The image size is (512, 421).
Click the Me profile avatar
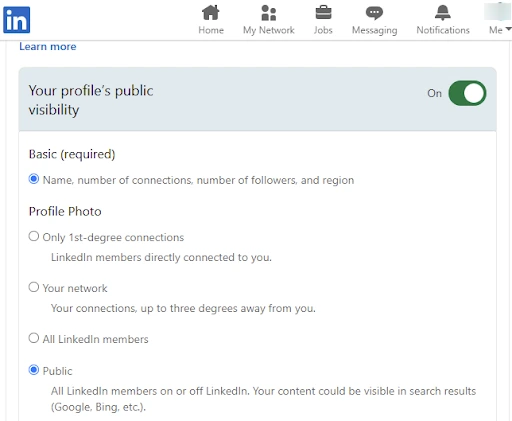[x=498, y=11]
